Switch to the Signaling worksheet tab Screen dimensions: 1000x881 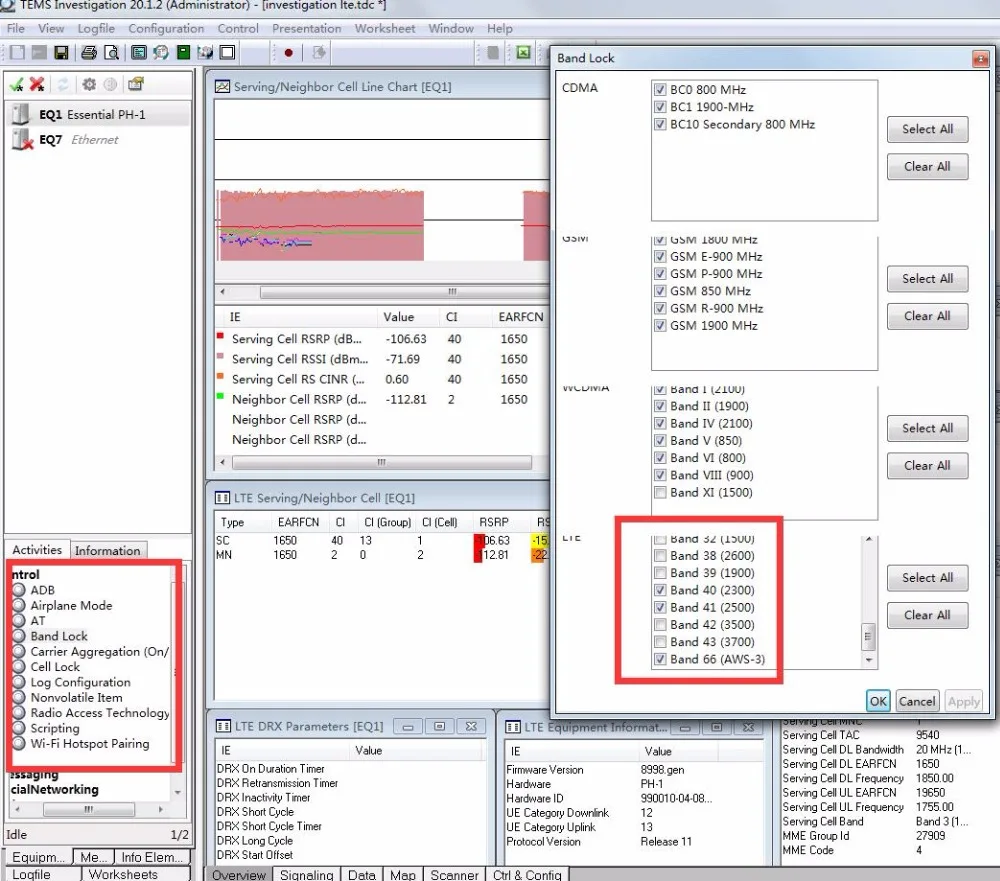307,875
